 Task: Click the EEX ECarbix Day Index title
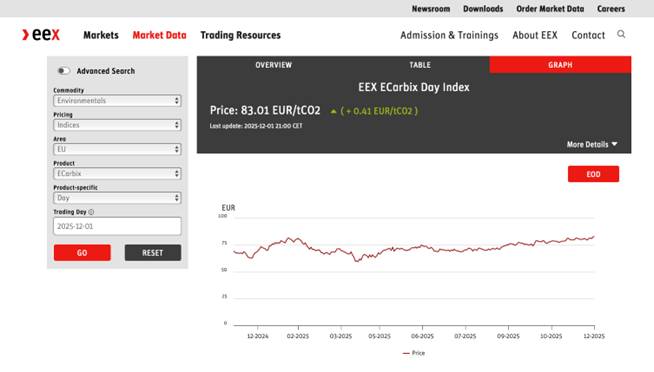click(x=414, y=87)
